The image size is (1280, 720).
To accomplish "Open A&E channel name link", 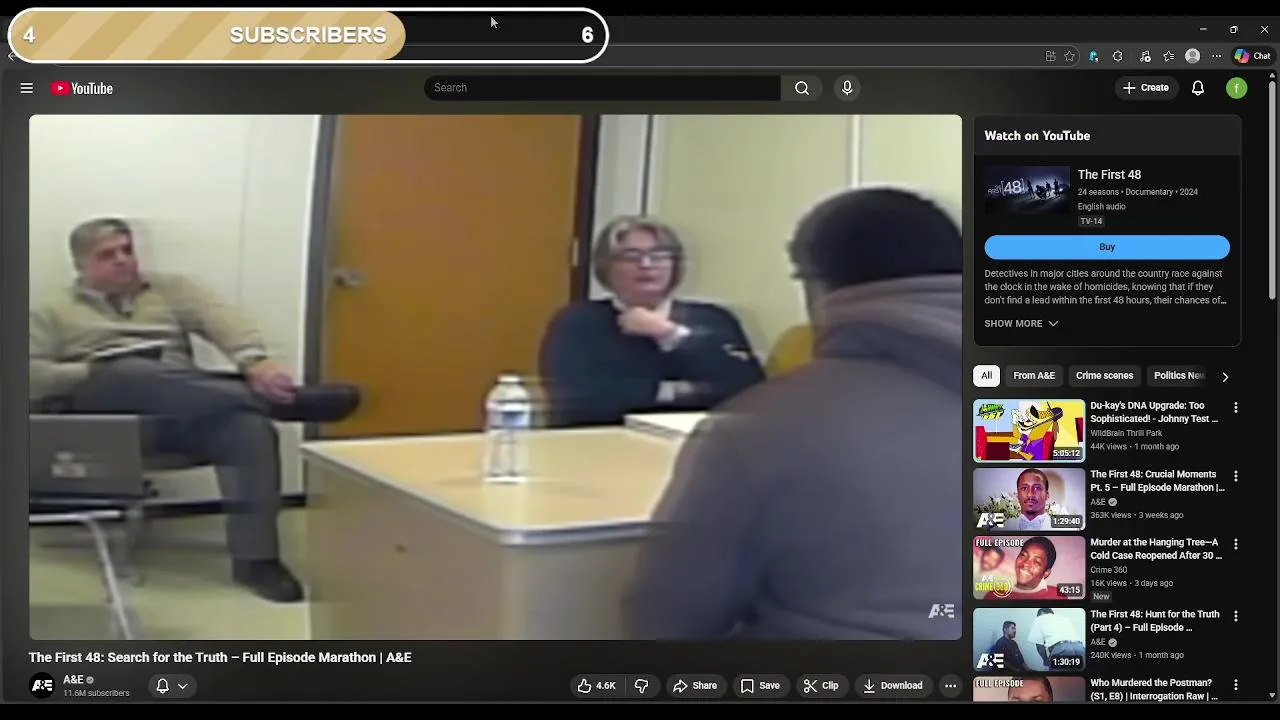I will pos(73,680).
